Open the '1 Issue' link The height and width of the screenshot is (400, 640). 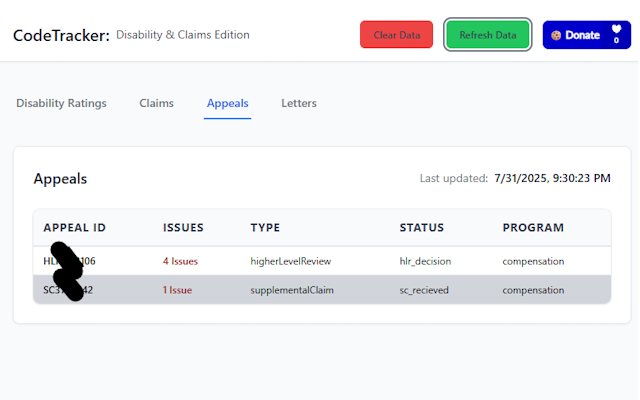tap(177, 290)
